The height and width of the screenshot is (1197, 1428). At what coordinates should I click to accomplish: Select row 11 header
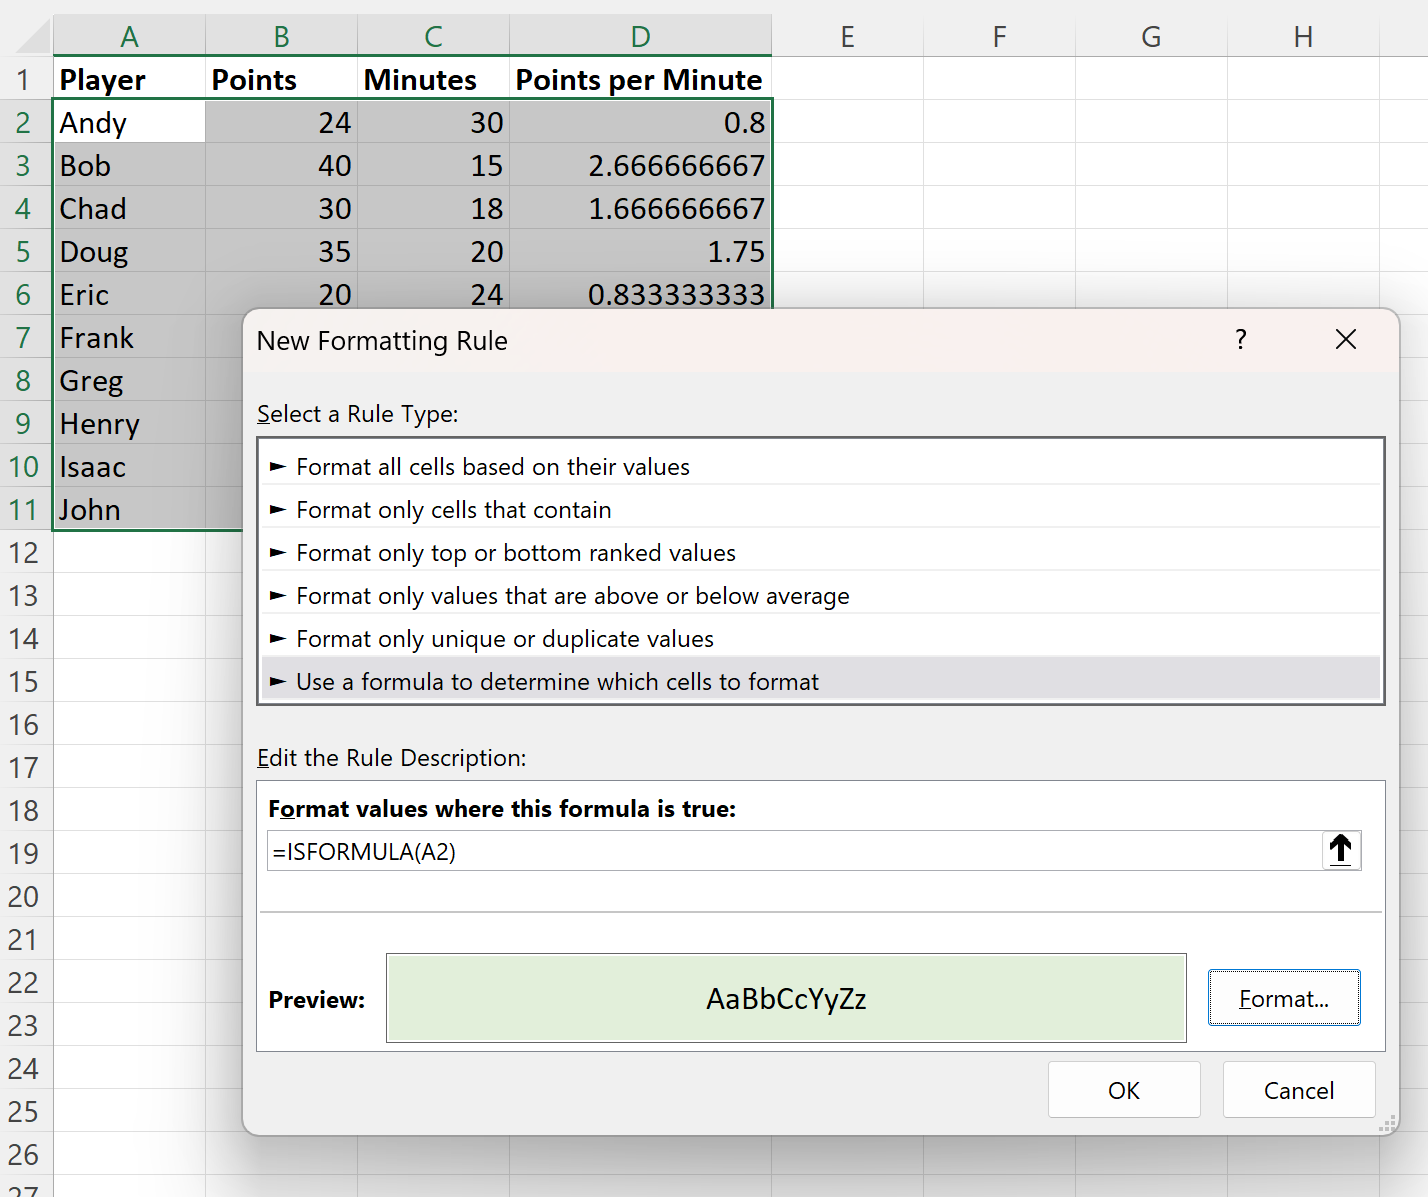click(x=25, y=509)
